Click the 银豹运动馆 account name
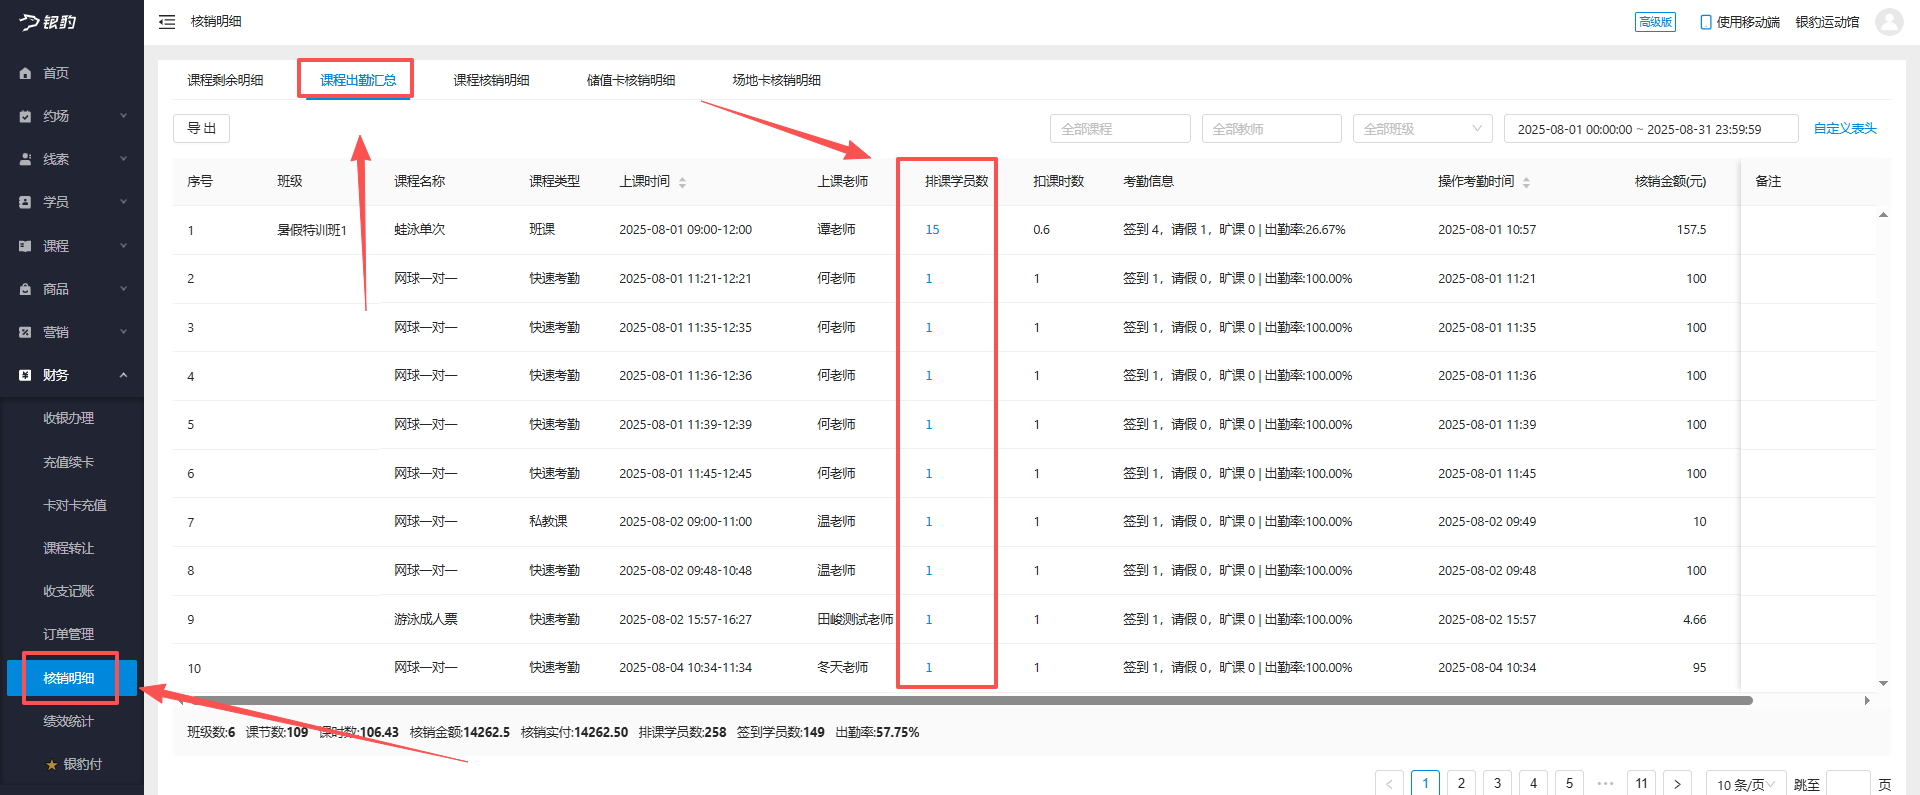 pyautogui.click(x=1827, y=22)
